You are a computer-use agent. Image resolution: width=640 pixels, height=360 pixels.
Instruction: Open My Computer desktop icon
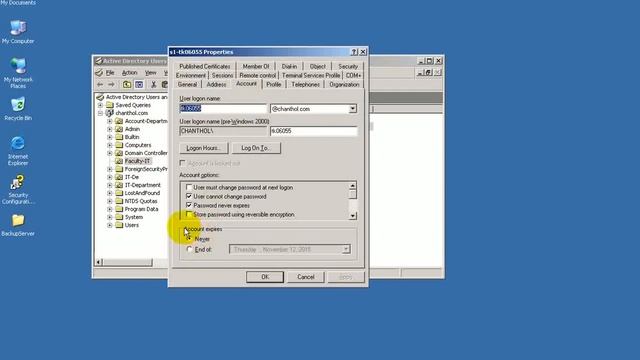[18, 32]
